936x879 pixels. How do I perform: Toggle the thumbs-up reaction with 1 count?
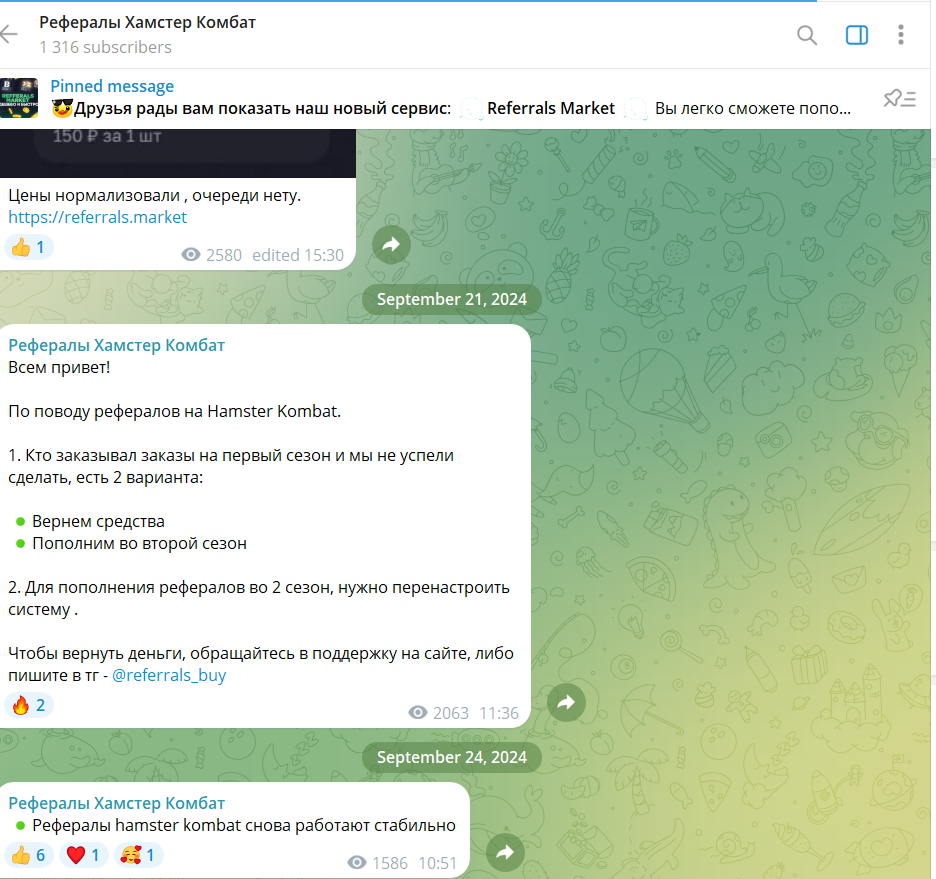[29, 247]
